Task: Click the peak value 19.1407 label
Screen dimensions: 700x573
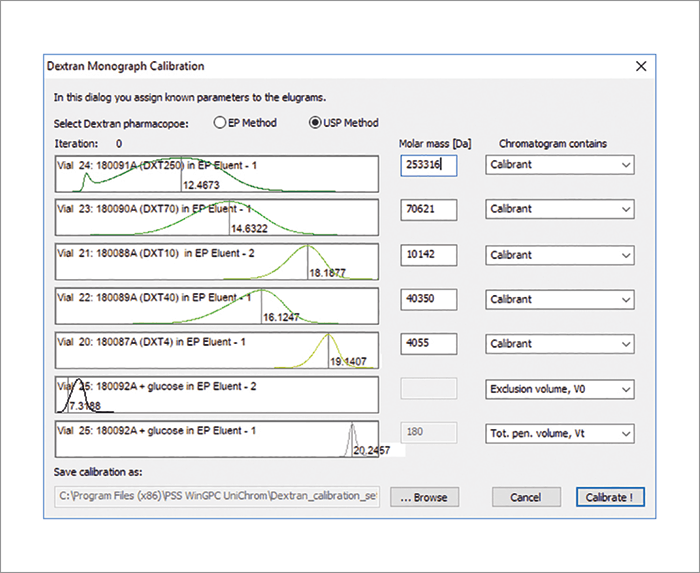Action: click(x=348, y=361)
